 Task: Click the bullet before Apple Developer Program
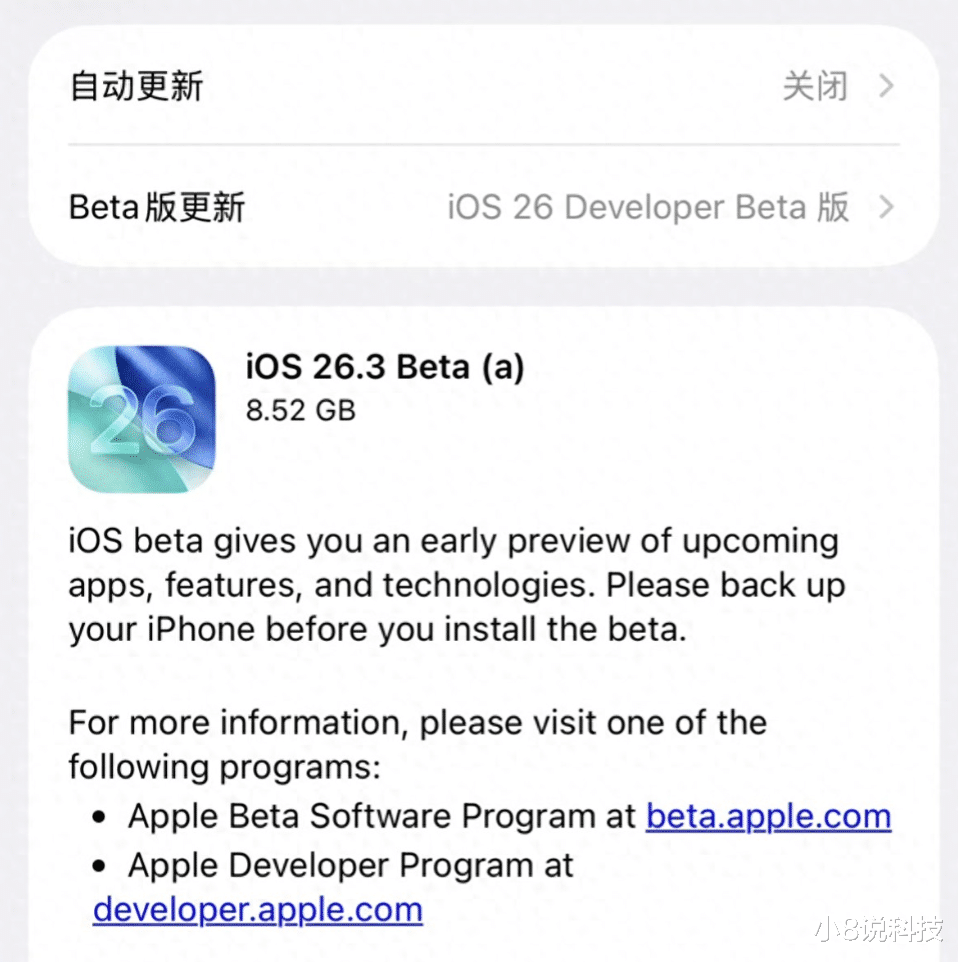coord(98,865)
